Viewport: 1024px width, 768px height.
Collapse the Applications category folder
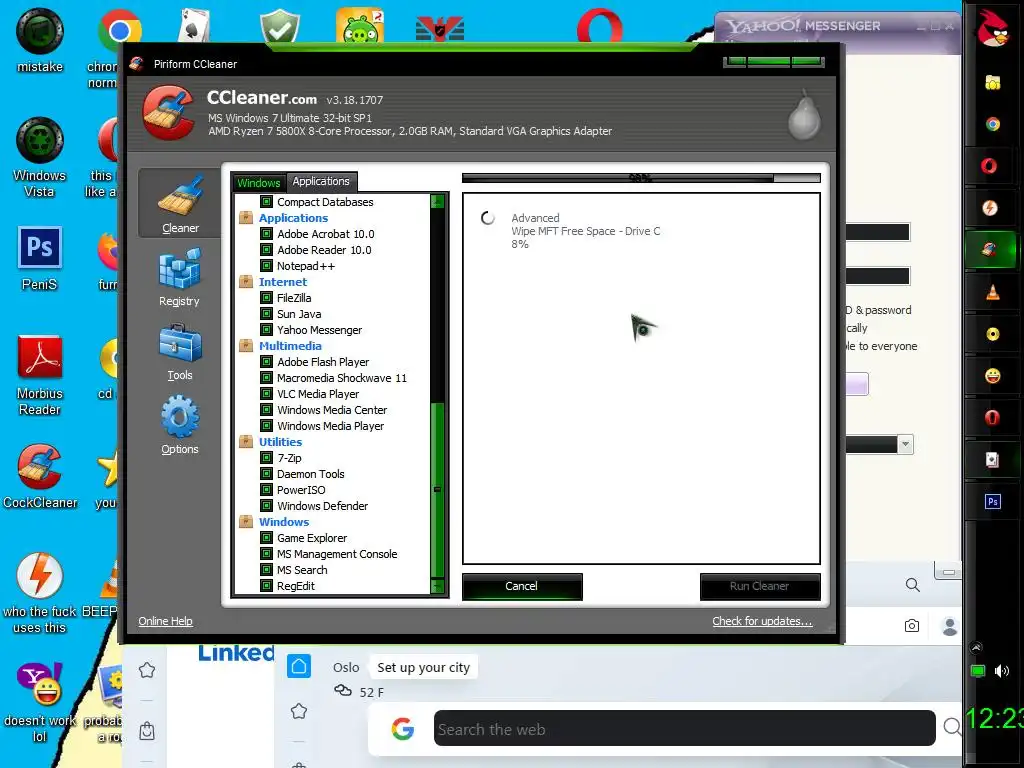tap(246, 217)
